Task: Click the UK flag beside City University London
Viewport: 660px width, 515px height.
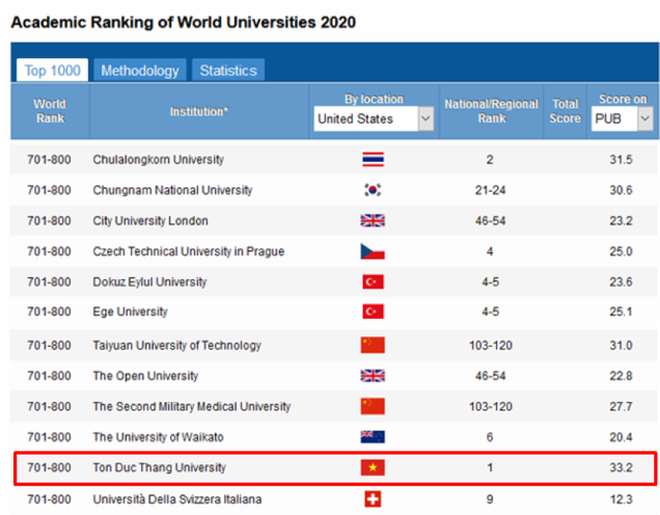Action: tap(373, 220)
